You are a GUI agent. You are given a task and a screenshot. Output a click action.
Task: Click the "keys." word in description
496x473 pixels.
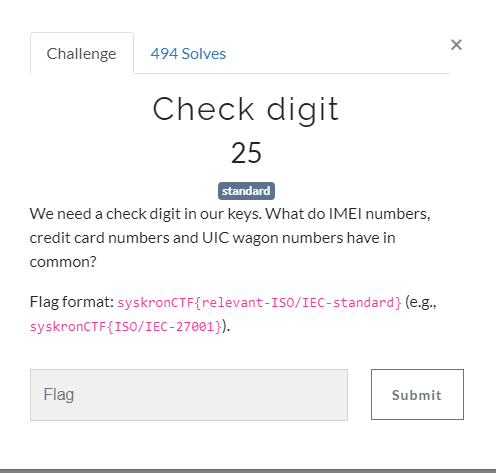[245, 214]
